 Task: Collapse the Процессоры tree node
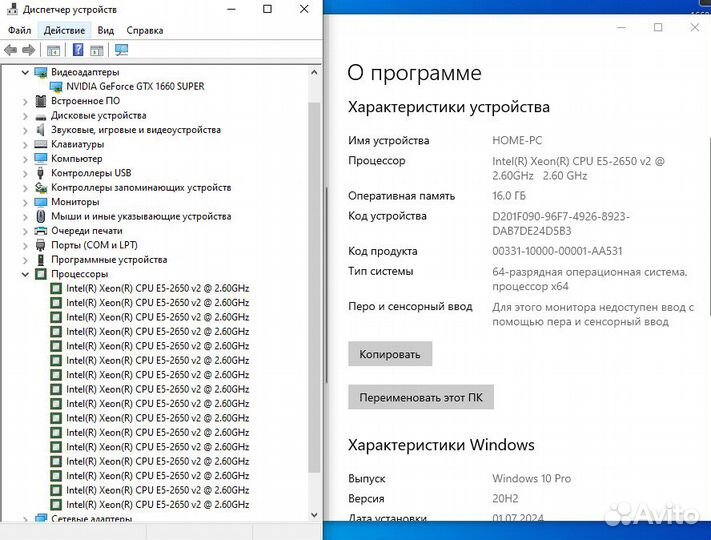(x=25, y=274)
